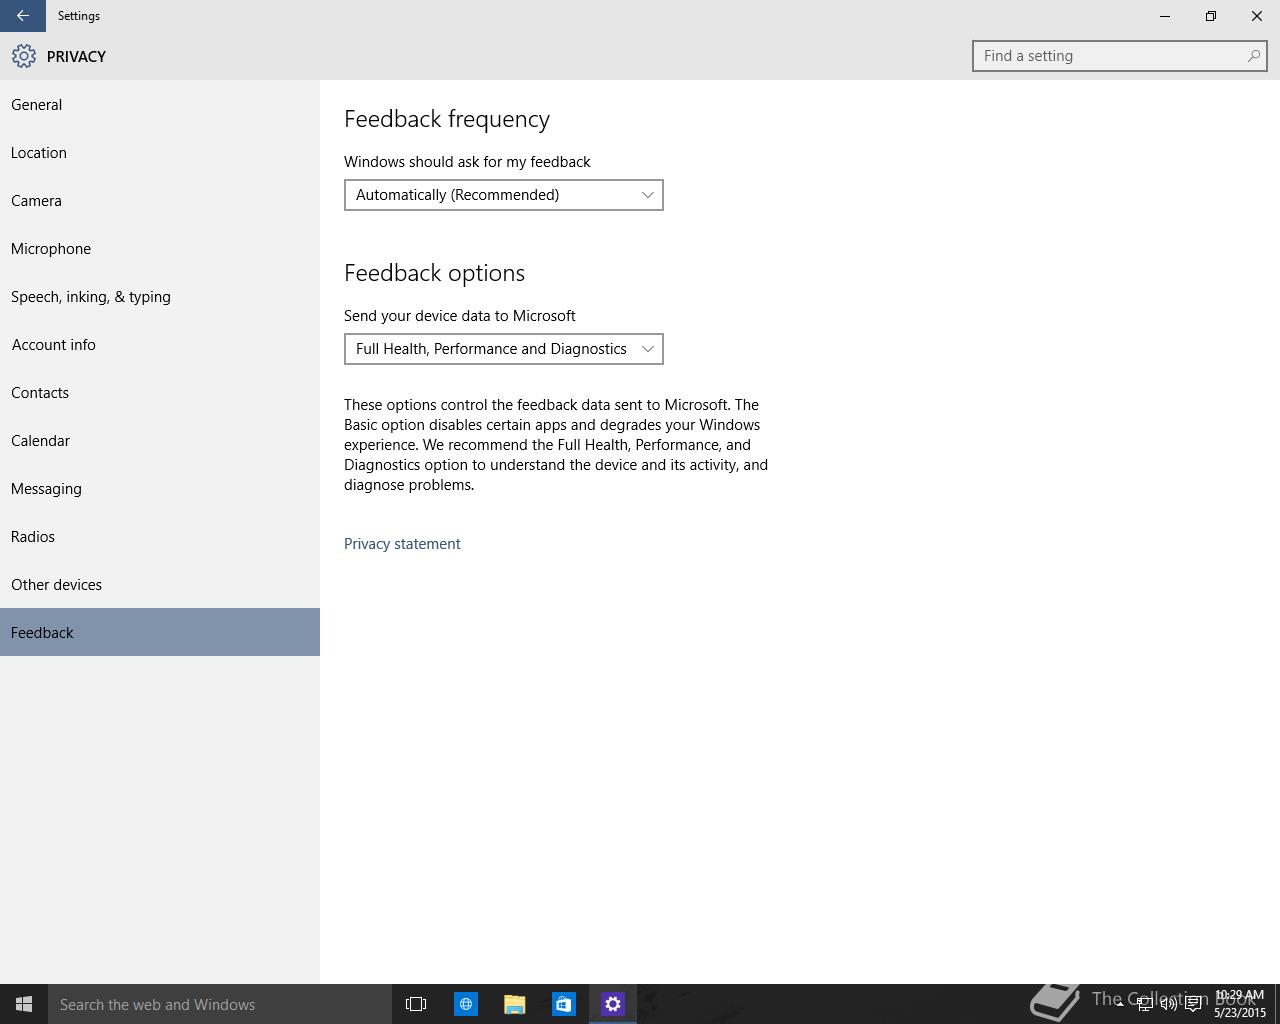Open Task View from the taskbar
Viewport: 1280px width, 1024px height.
pyautogui.click(x=416, y=1004)
